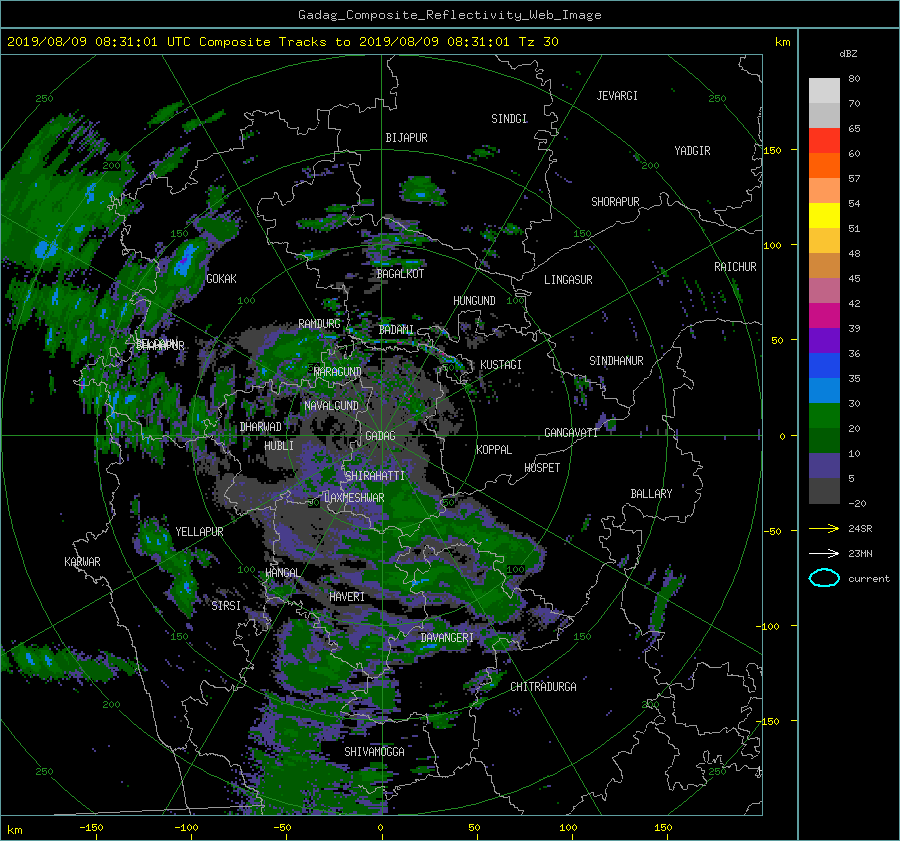Click the BALLARY city label
The image size is (900, 841).
(651, 494)
